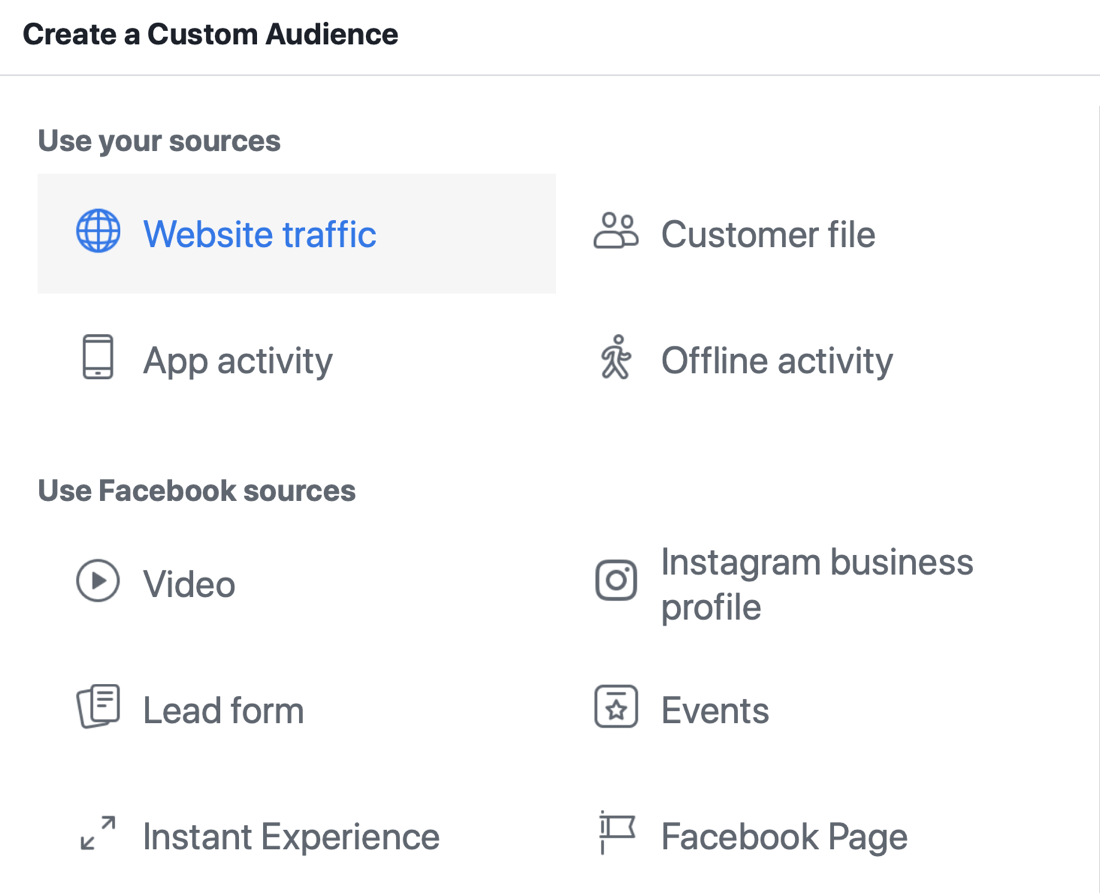Click the phone icon for App activity
The height and width of the screenshot is (893, 1100).
(x=98, y=358)
